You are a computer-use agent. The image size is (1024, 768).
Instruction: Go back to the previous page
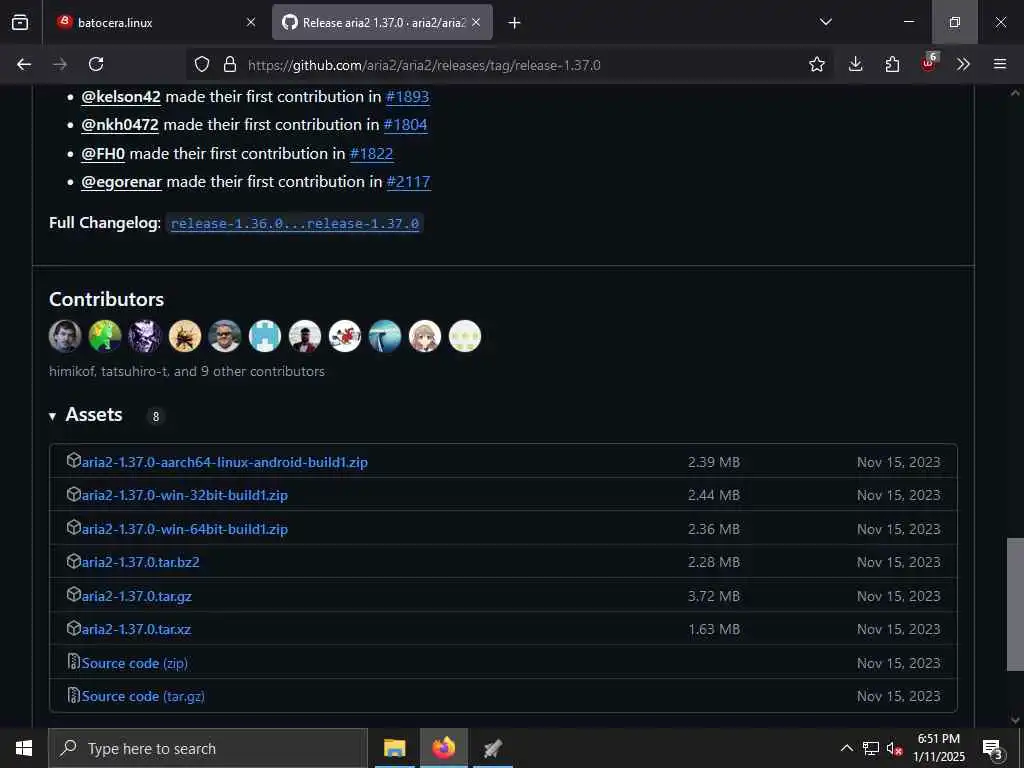pos(24,64)
